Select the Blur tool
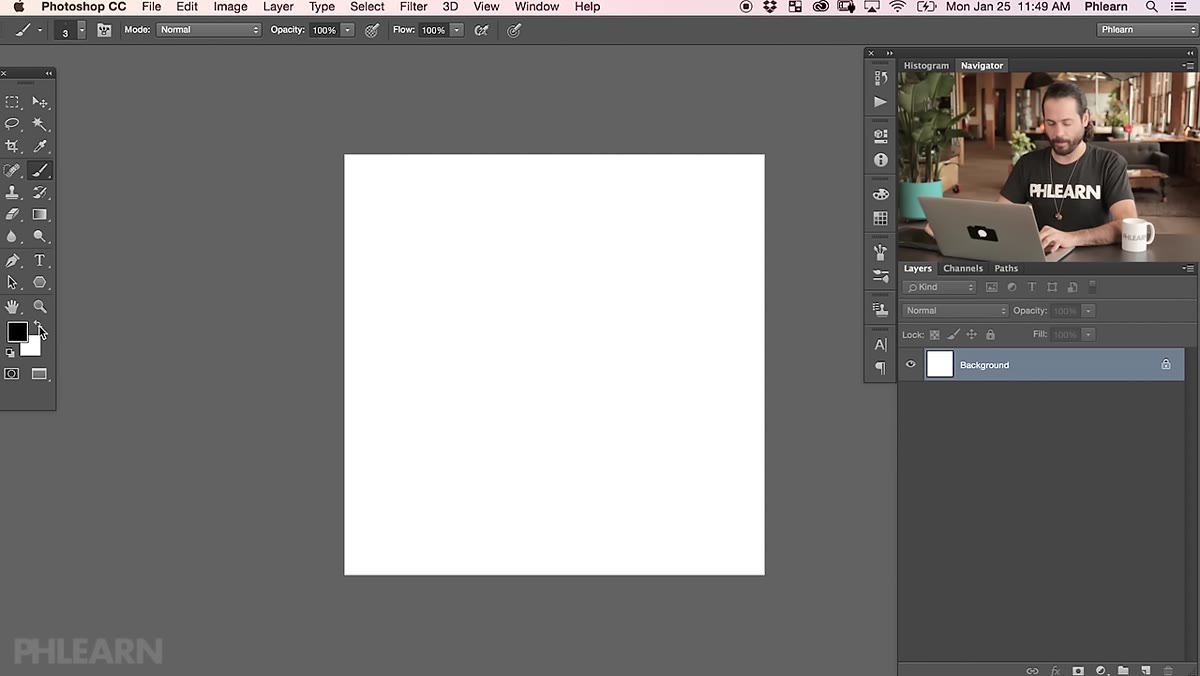This screenshot has height=676, width=1200. click(x=13, y=237)
